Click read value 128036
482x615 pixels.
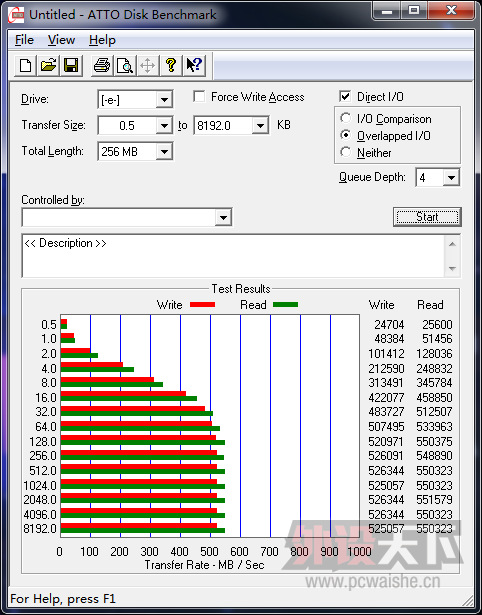pos(434,354)
